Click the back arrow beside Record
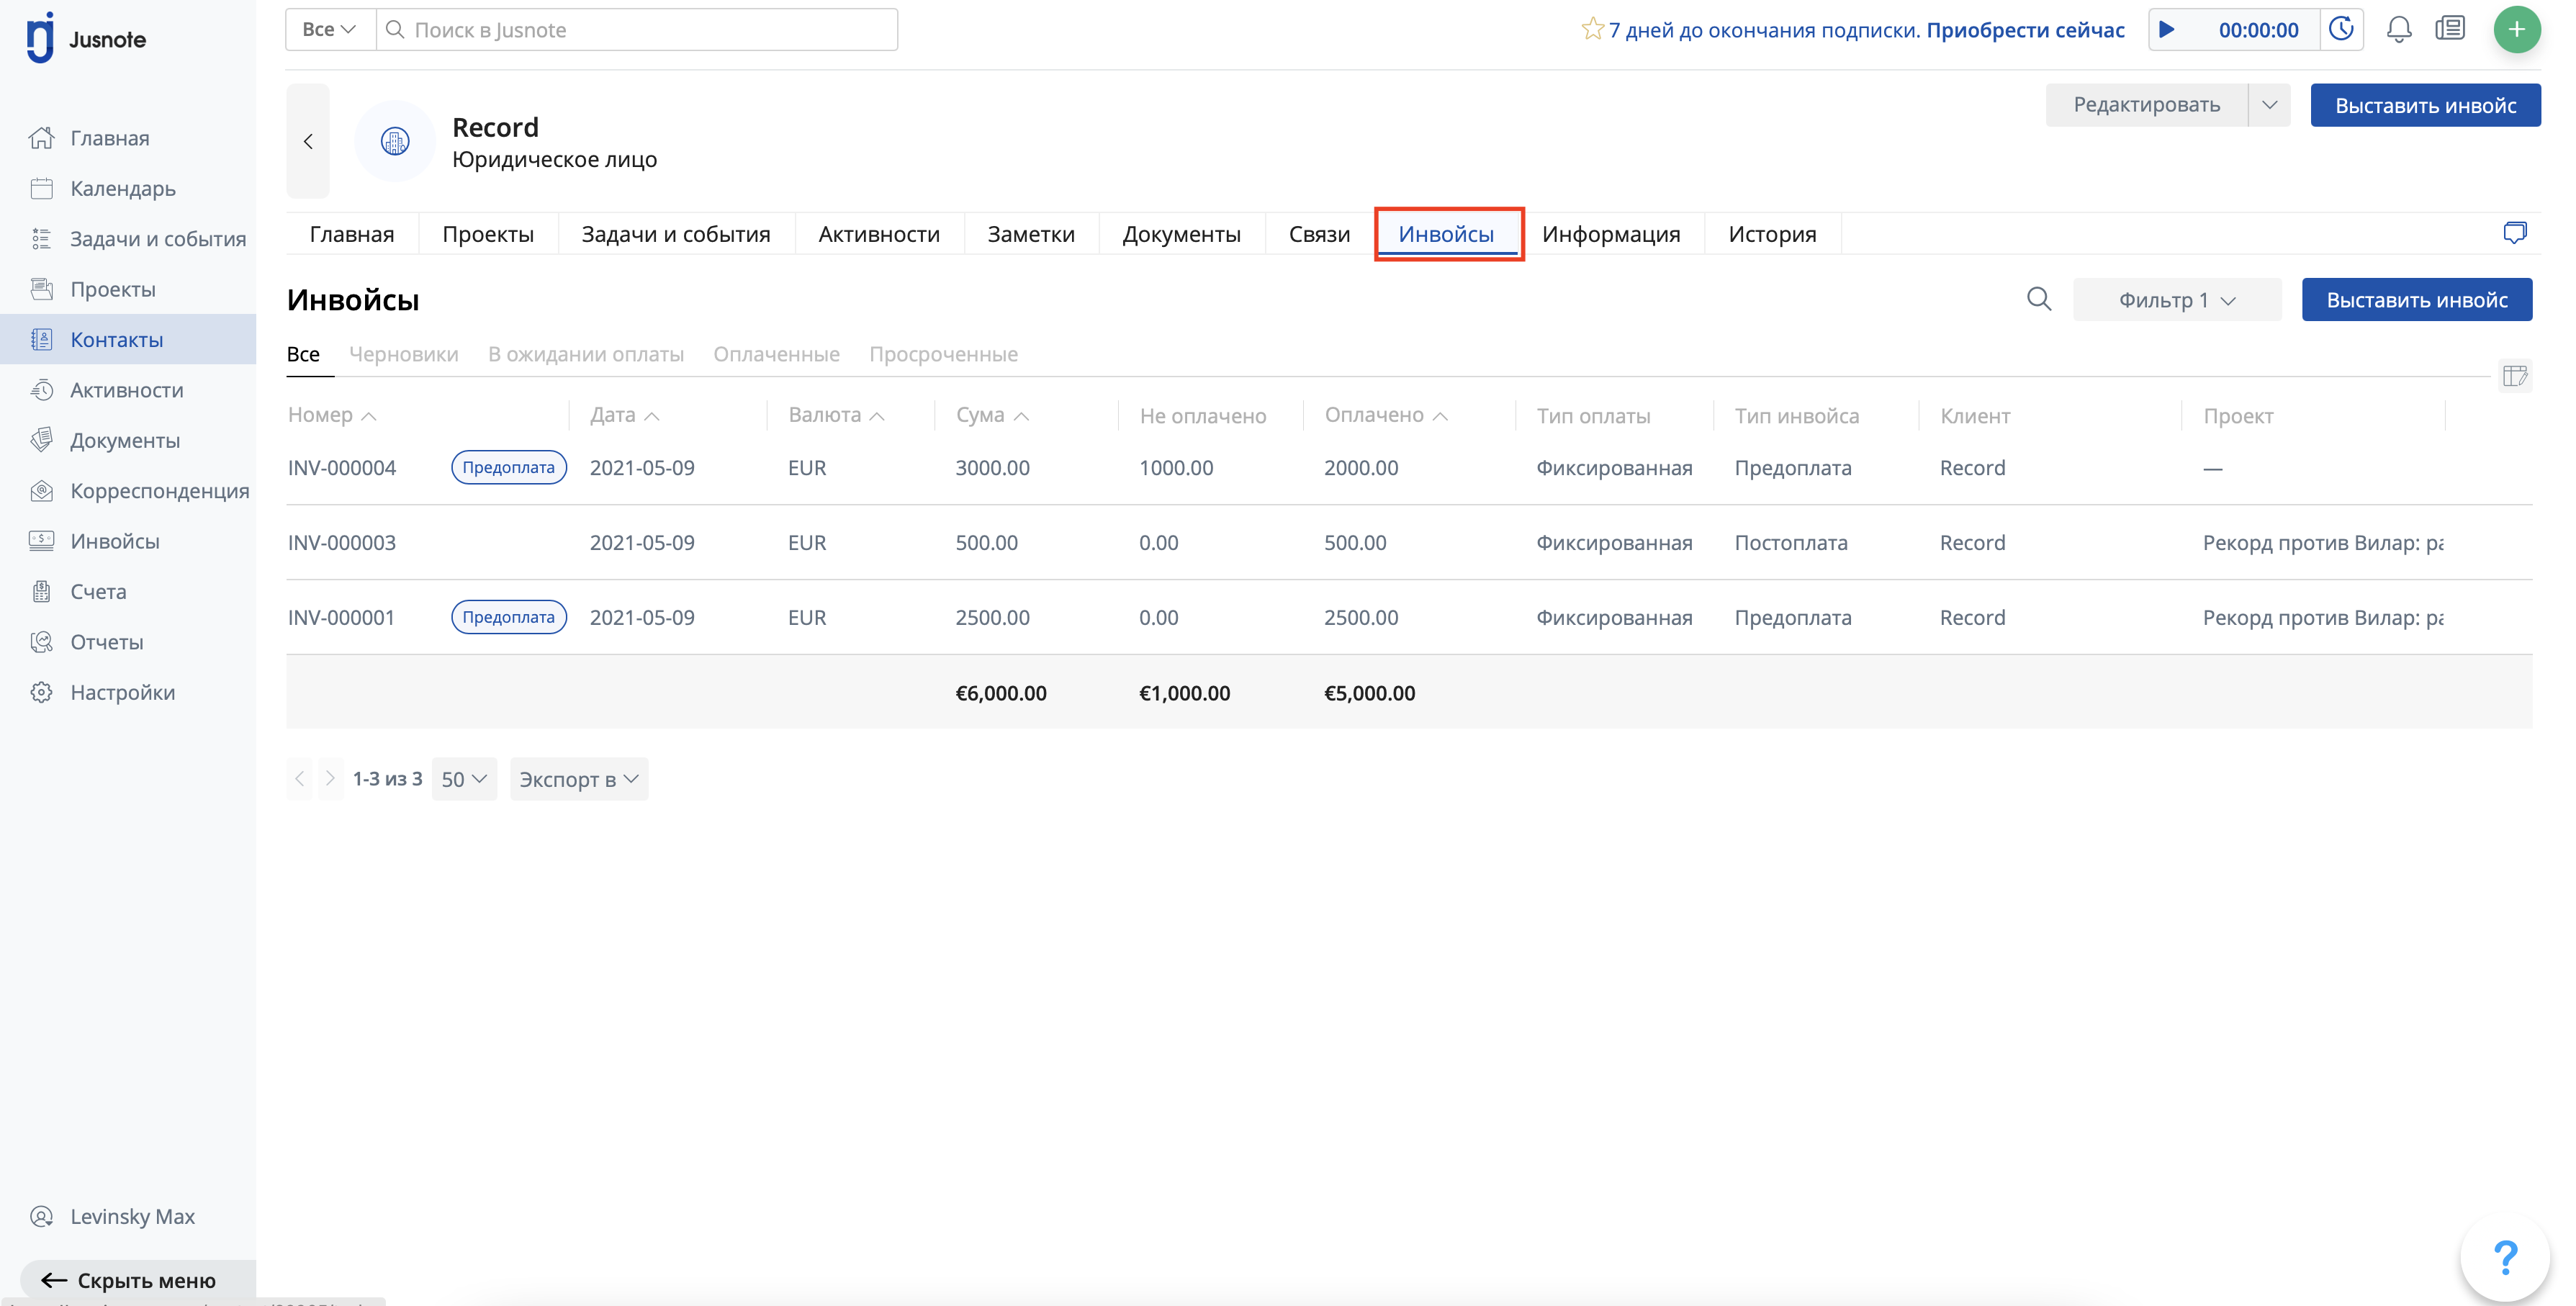The image size is (2576, 1306). (x=308, y=141)
